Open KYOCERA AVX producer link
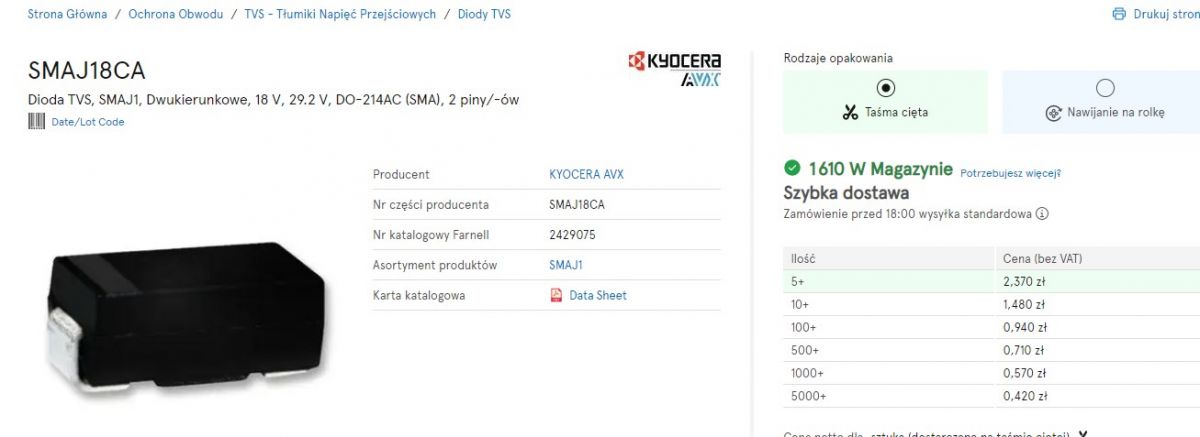 pyautogui.click(x=586, y=174)
